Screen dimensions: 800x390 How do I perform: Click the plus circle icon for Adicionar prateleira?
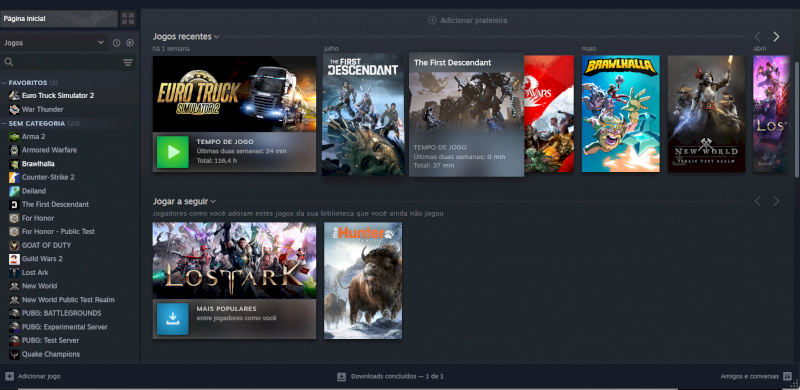[x=432, y=20]
